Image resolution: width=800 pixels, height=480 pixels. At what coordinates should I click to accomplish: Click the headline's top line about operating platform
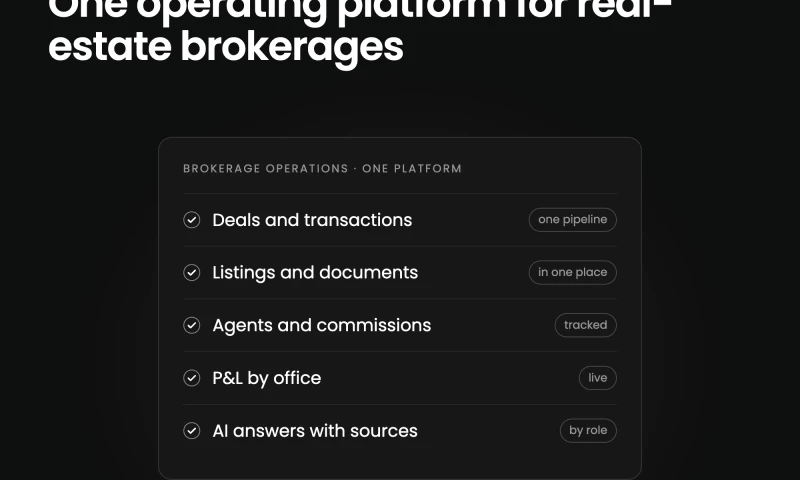click(x=359, y=10)
